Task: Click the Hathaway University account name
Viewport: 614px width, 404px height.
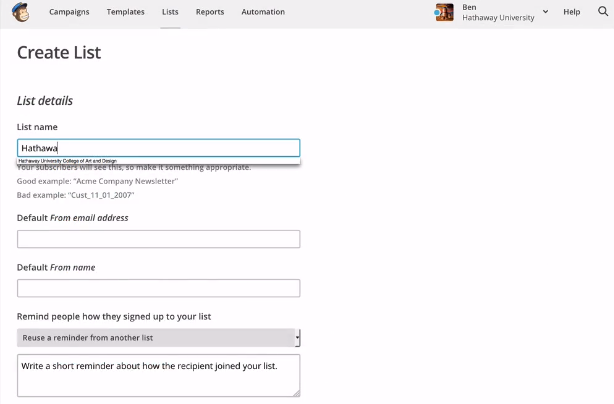Action: (x=497, y=17)
